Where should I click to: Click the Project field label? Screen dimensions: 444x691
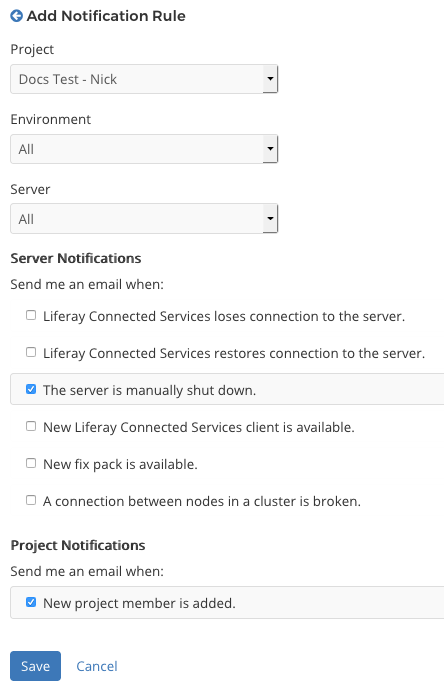click(32, 49)
